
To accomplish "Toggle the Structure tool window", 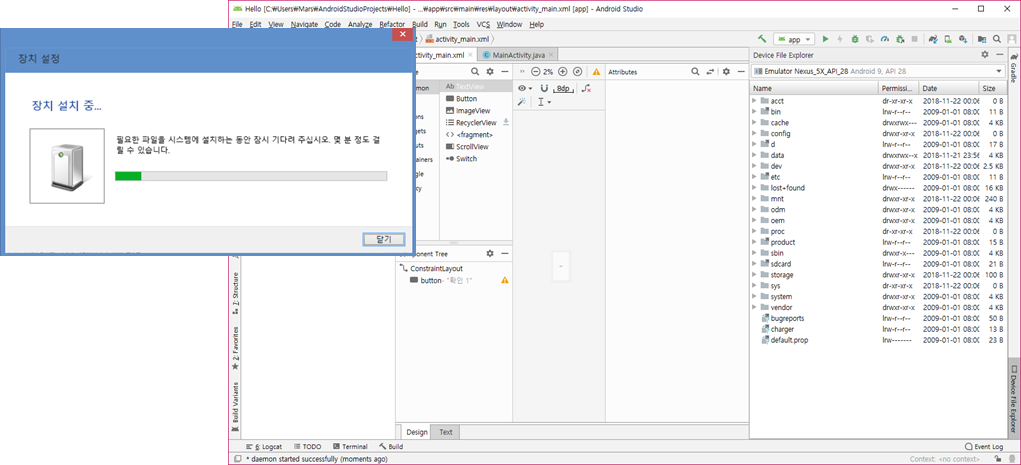I will (x=235, y=294).
